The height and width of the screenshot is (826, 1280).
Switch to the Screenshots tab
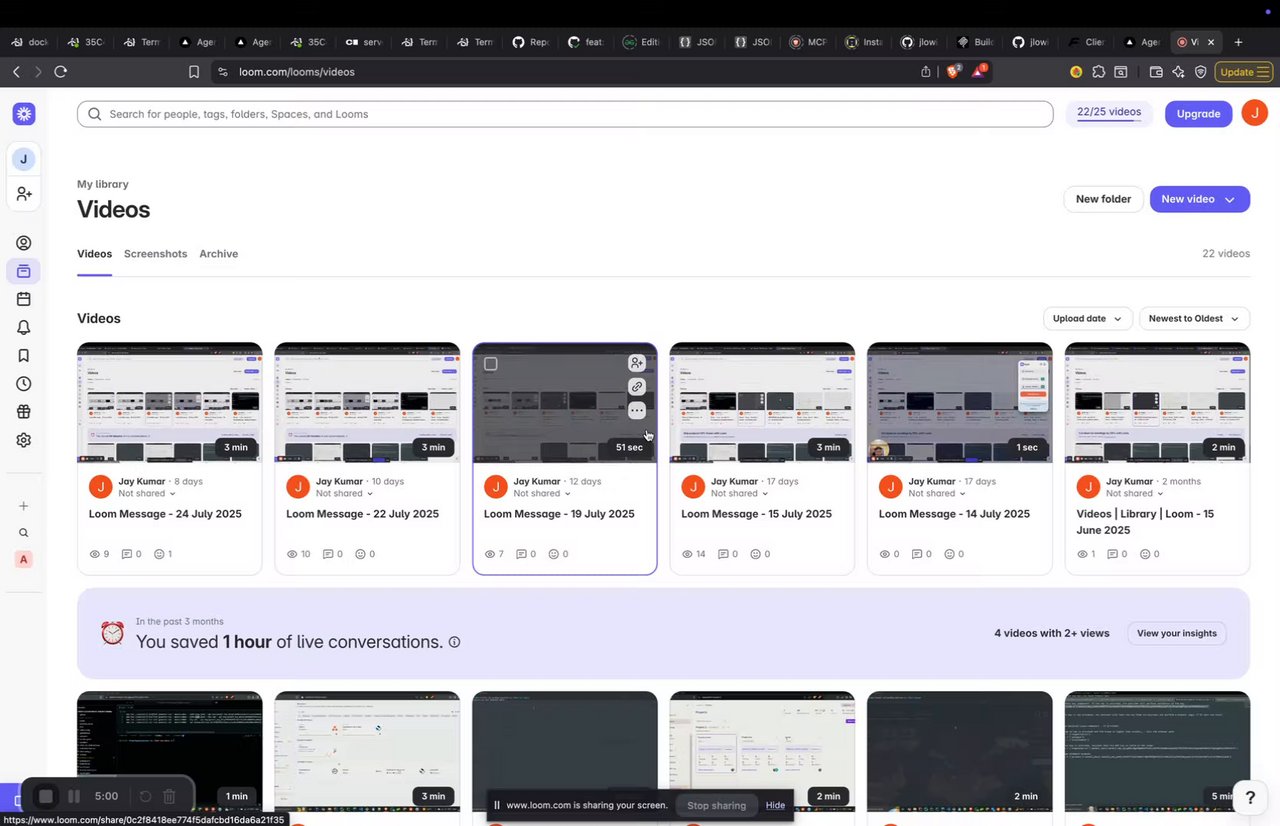click(155, 254)
